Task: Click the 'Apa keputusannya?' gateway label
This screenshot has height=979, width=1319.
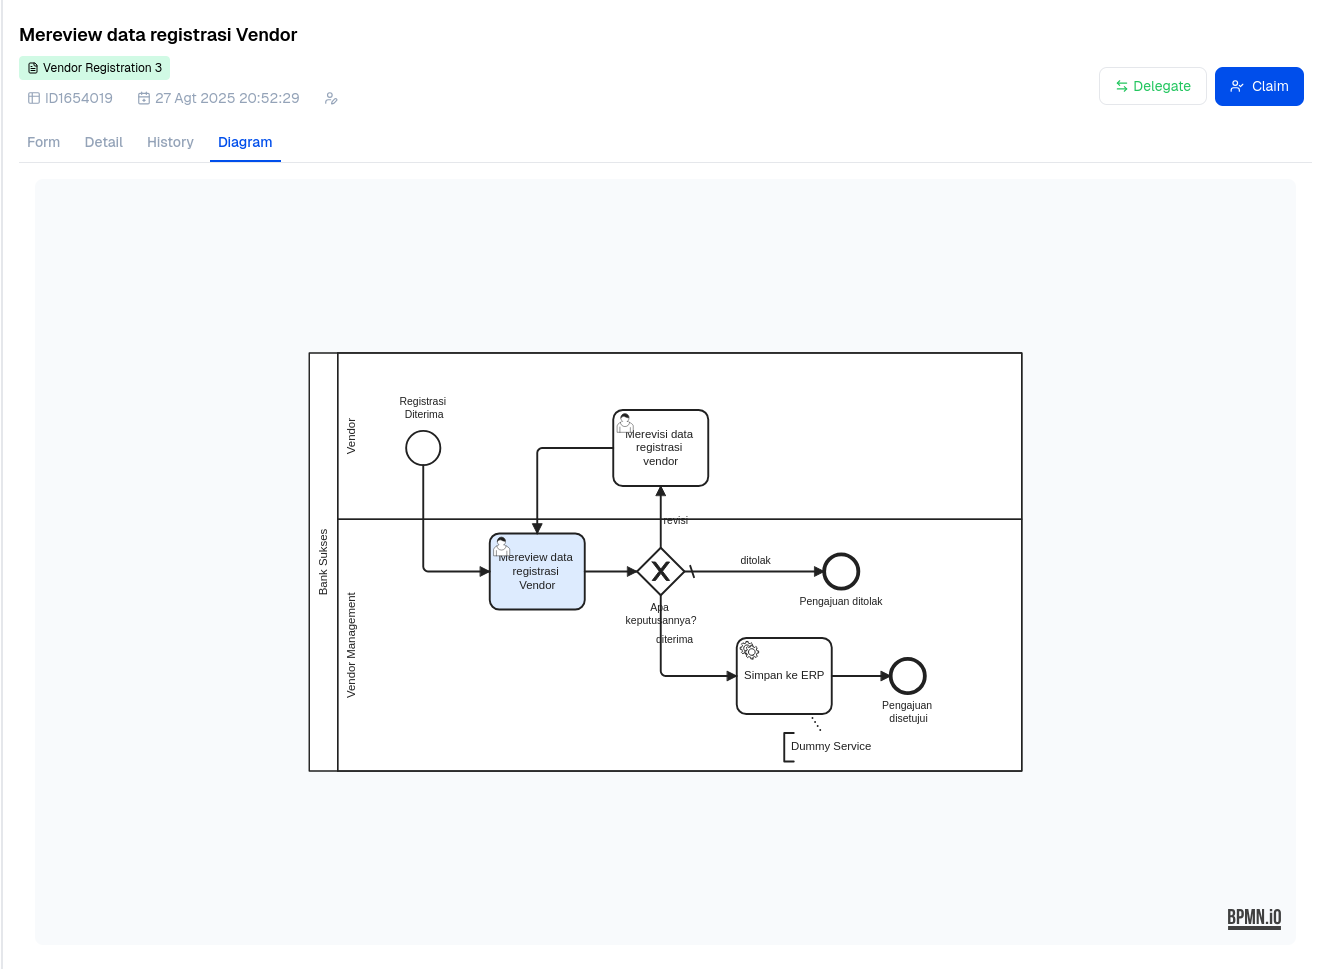Action: (x=660, y=613)
